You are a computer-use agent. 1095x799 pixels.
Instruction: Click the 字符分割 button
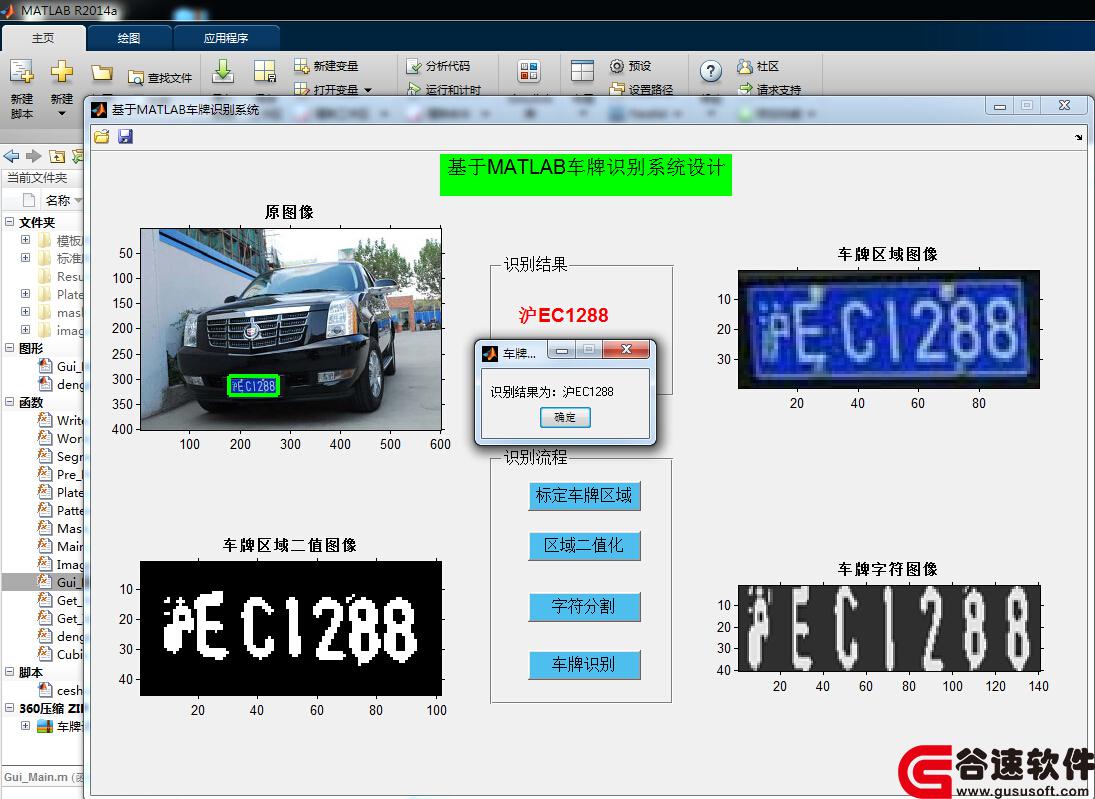click(584, 606)
